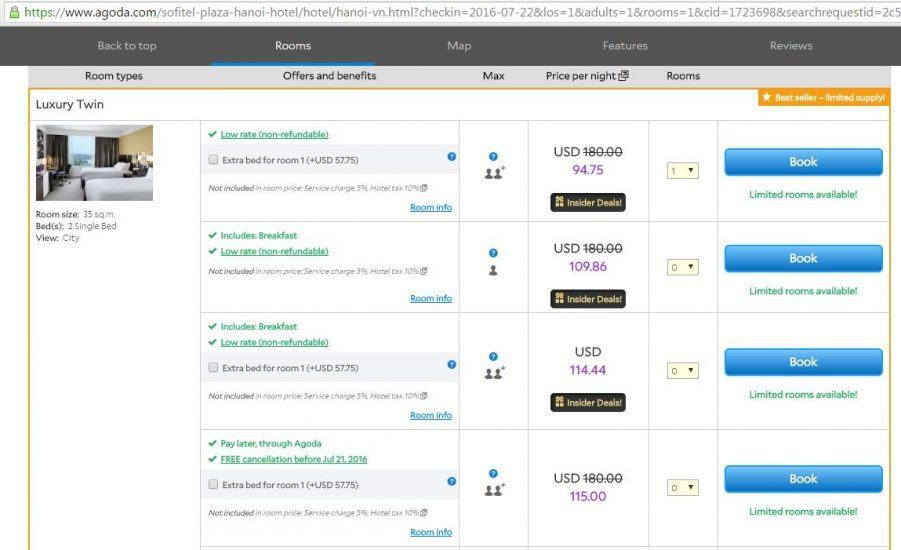Open the Luxury Twin room photo
This screenshot has width=901, height=550.
coord(94,163)
